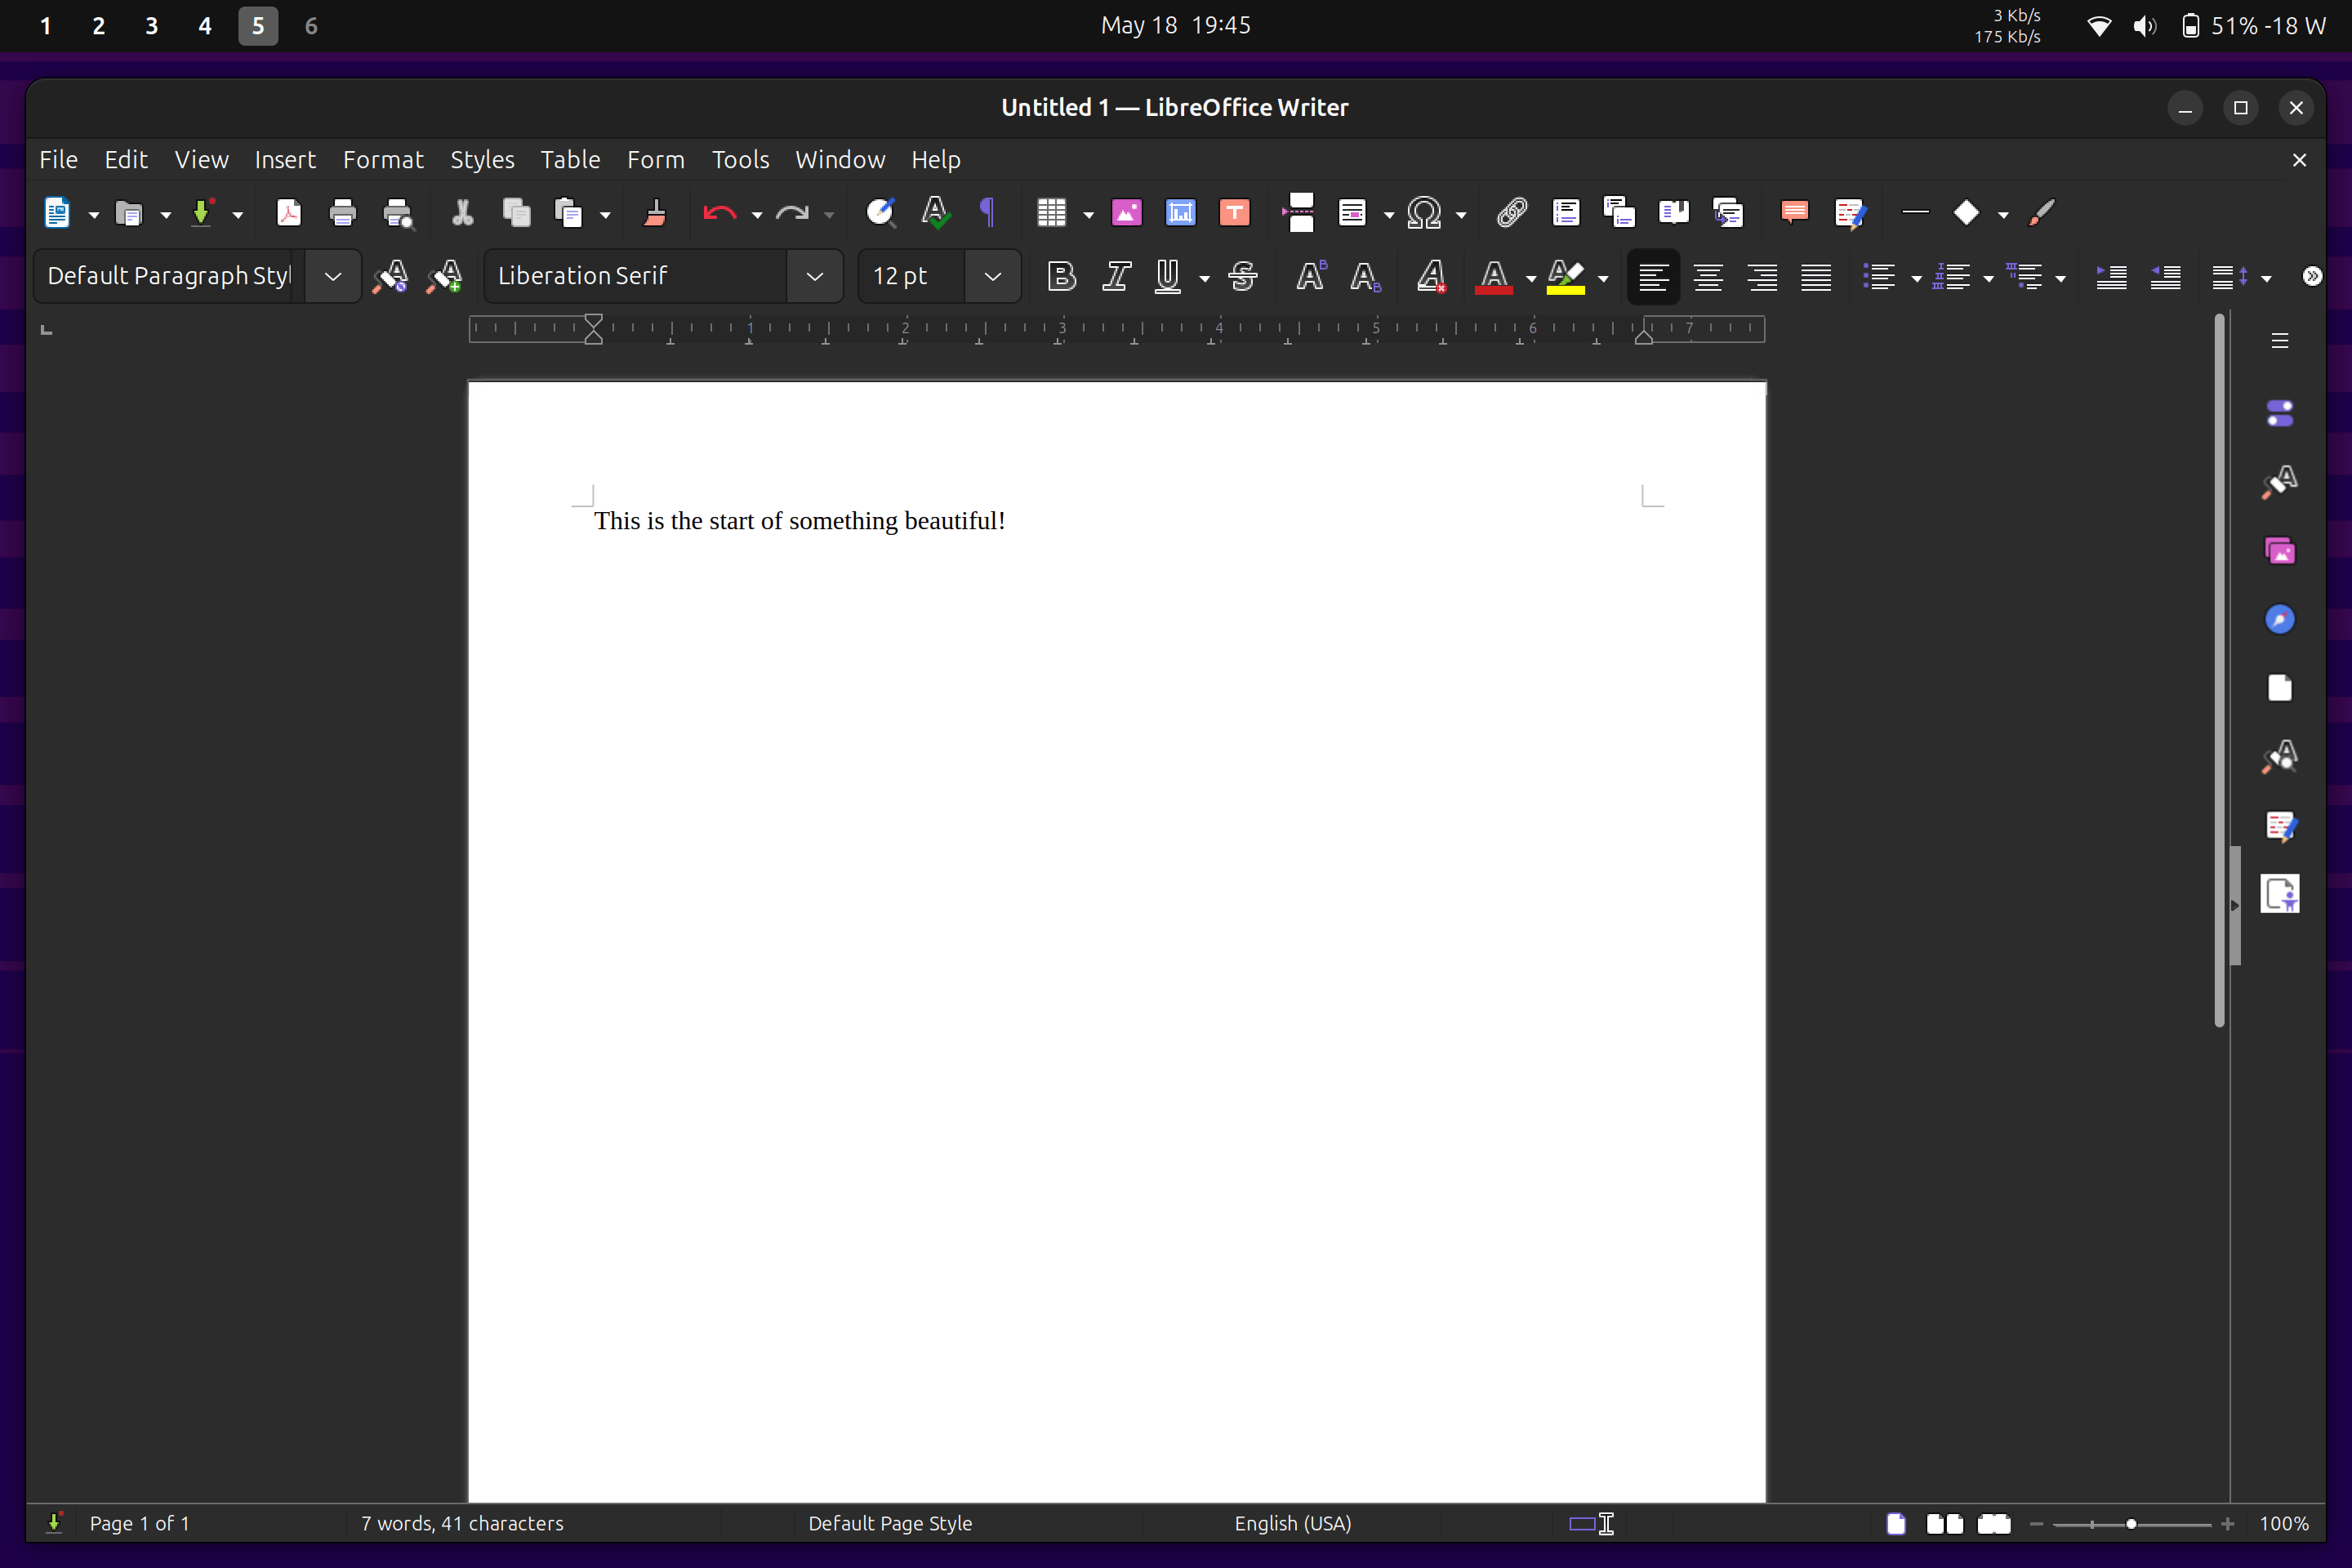Open the Insert menu

(x=285, y=160)
